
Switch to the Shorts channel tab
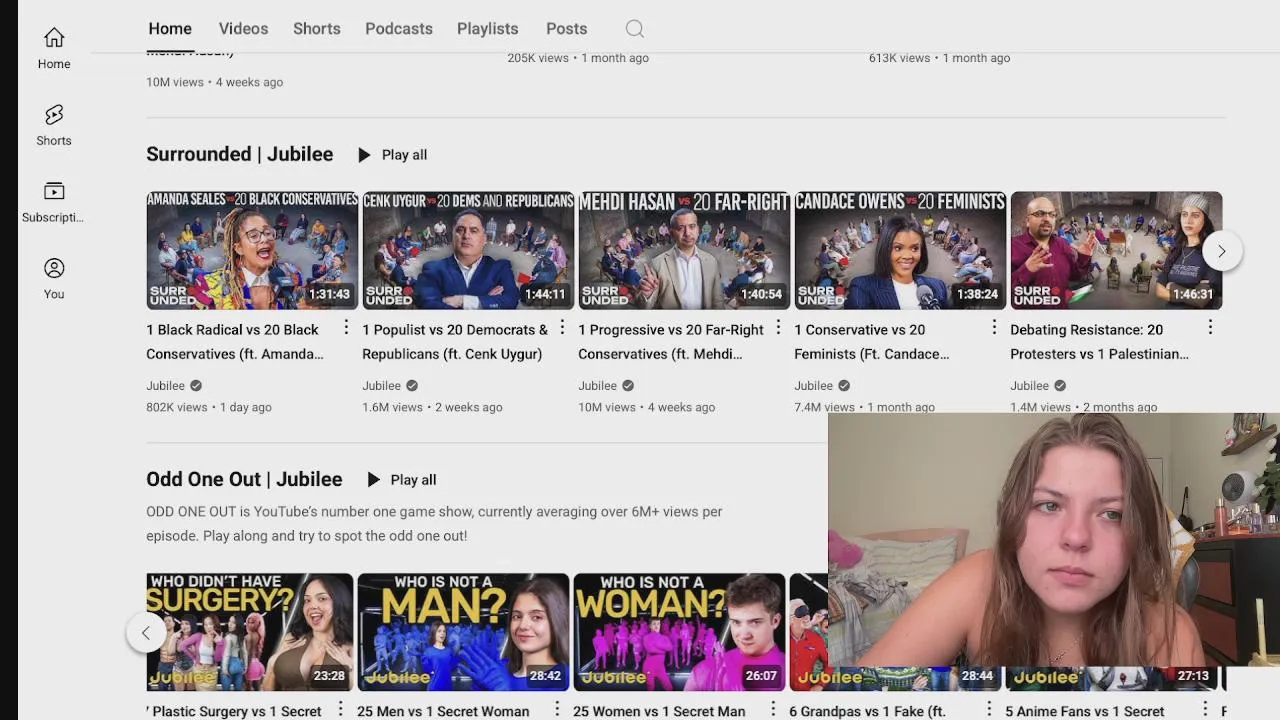pyautogui.click(x=317, y=29)
